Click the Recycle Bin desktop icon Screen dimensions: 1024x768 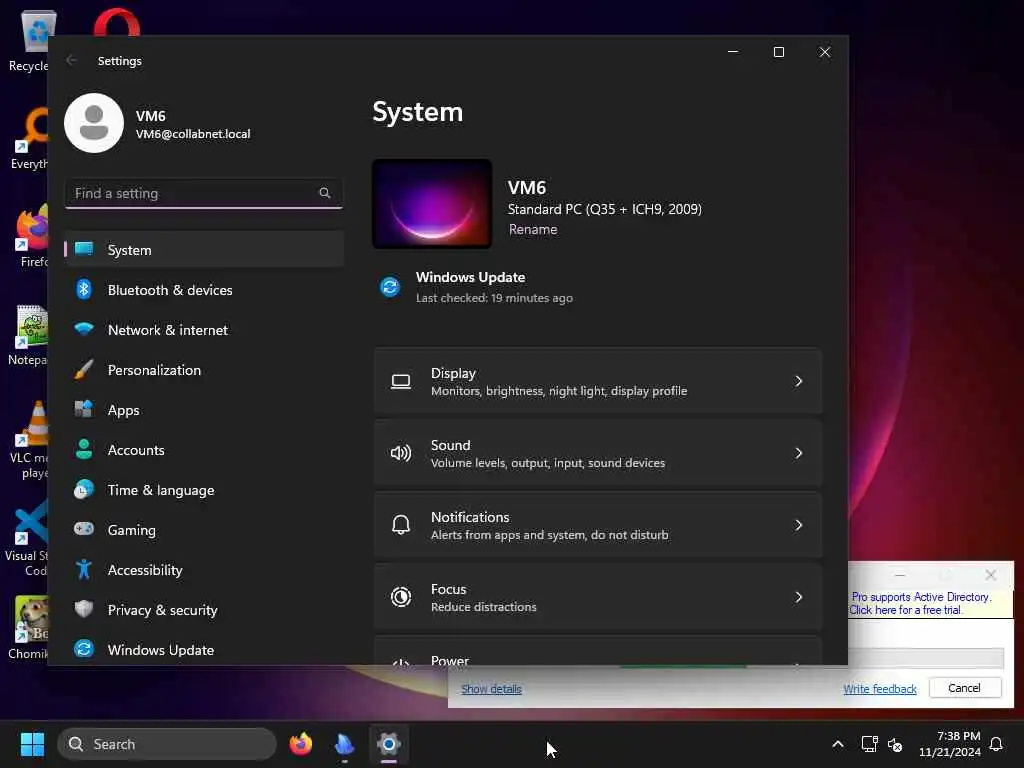click(x=29, y=41)
